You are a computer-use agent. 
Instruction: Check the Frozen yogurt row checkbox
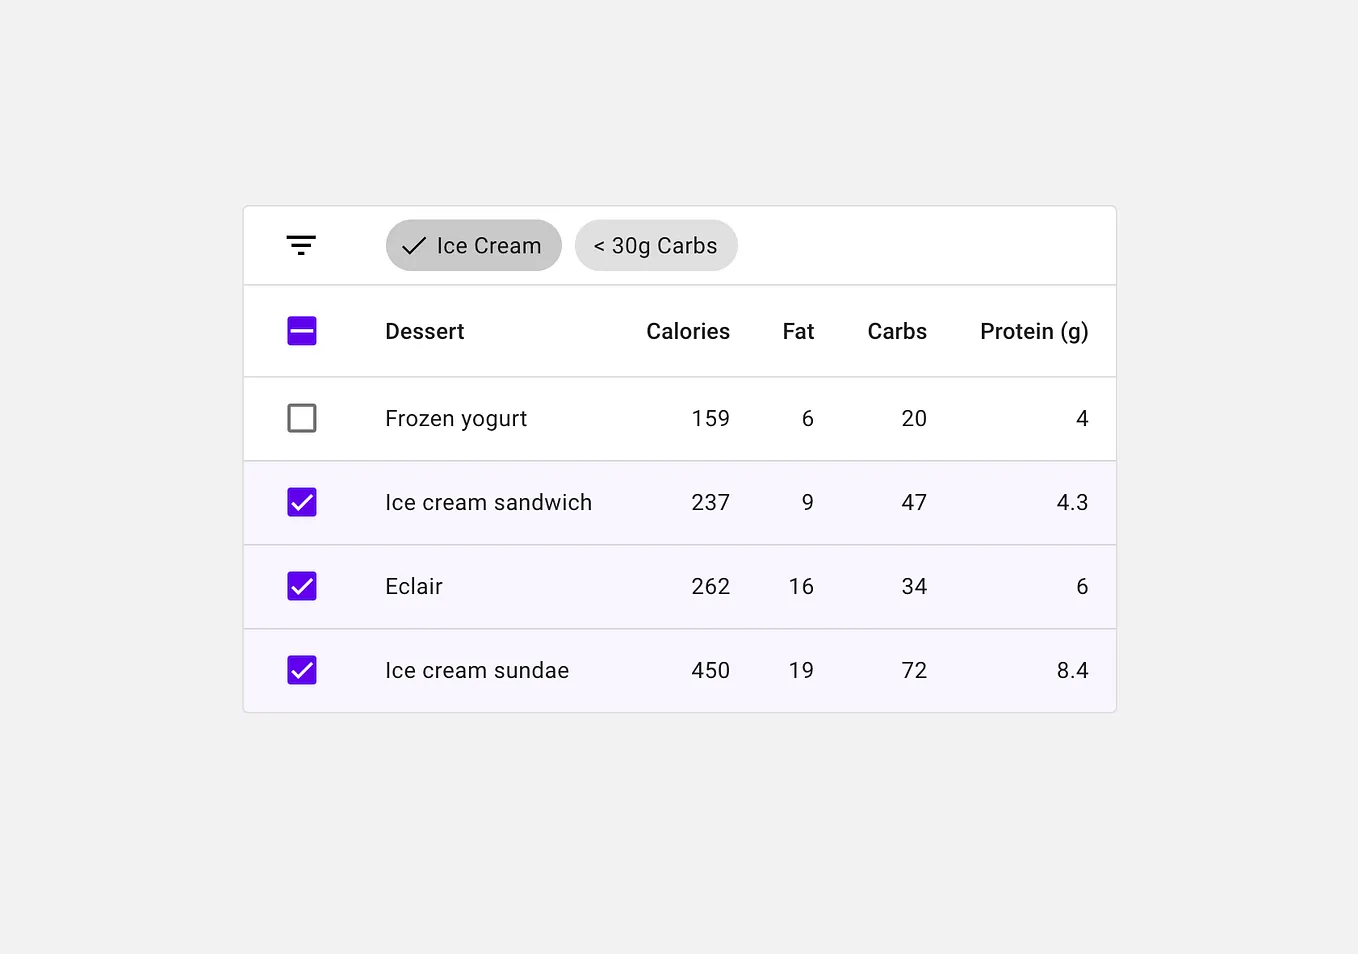pos(302,418)
